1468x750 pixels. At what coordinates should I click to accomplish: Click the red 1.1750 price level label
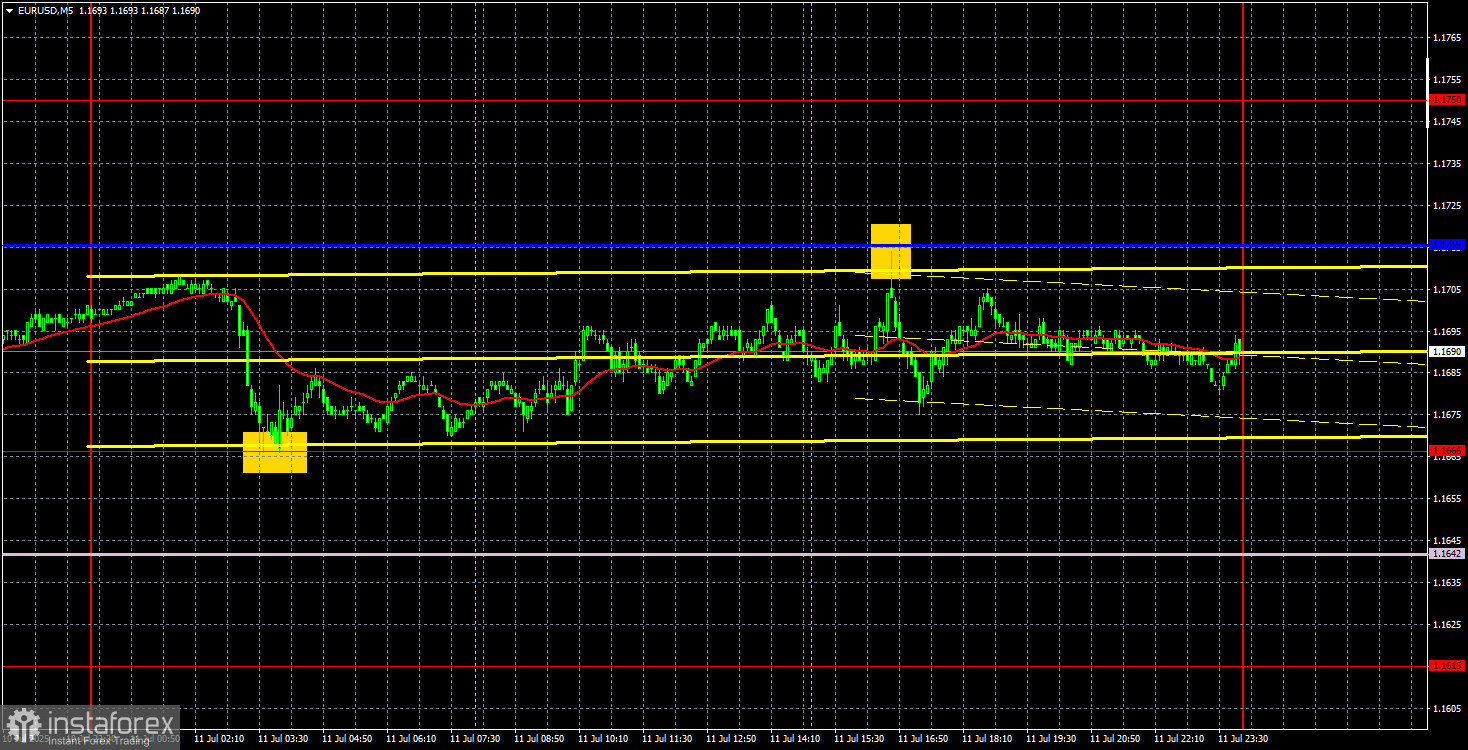[x=1447, y=100]
